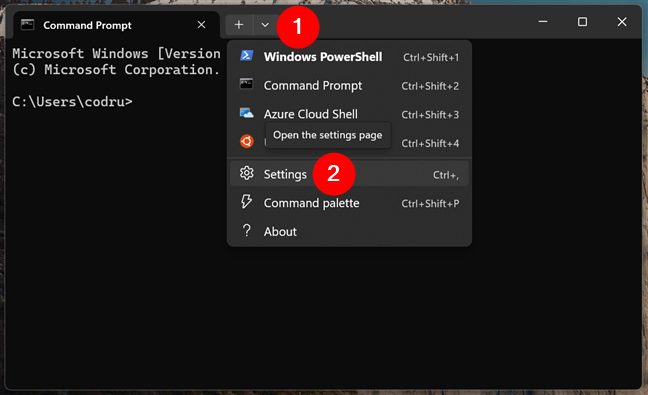Minimize the Terminal window
Viewport: 648px width, 395px height.
pyautogui.click(x=543, y=21)
